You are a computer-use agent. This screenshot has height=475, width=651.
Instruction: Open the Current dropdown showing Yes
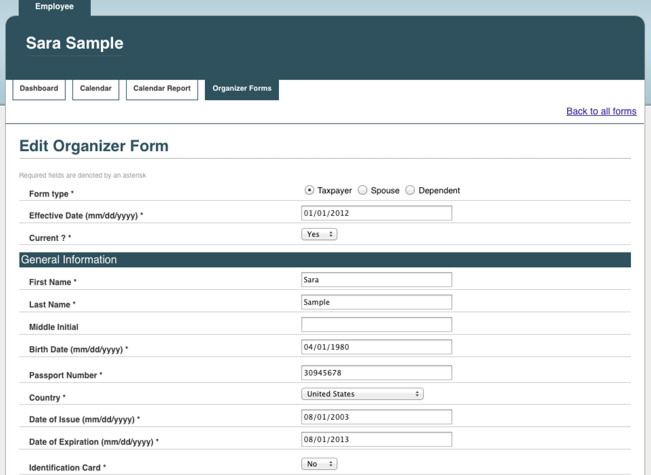[319, 234]
